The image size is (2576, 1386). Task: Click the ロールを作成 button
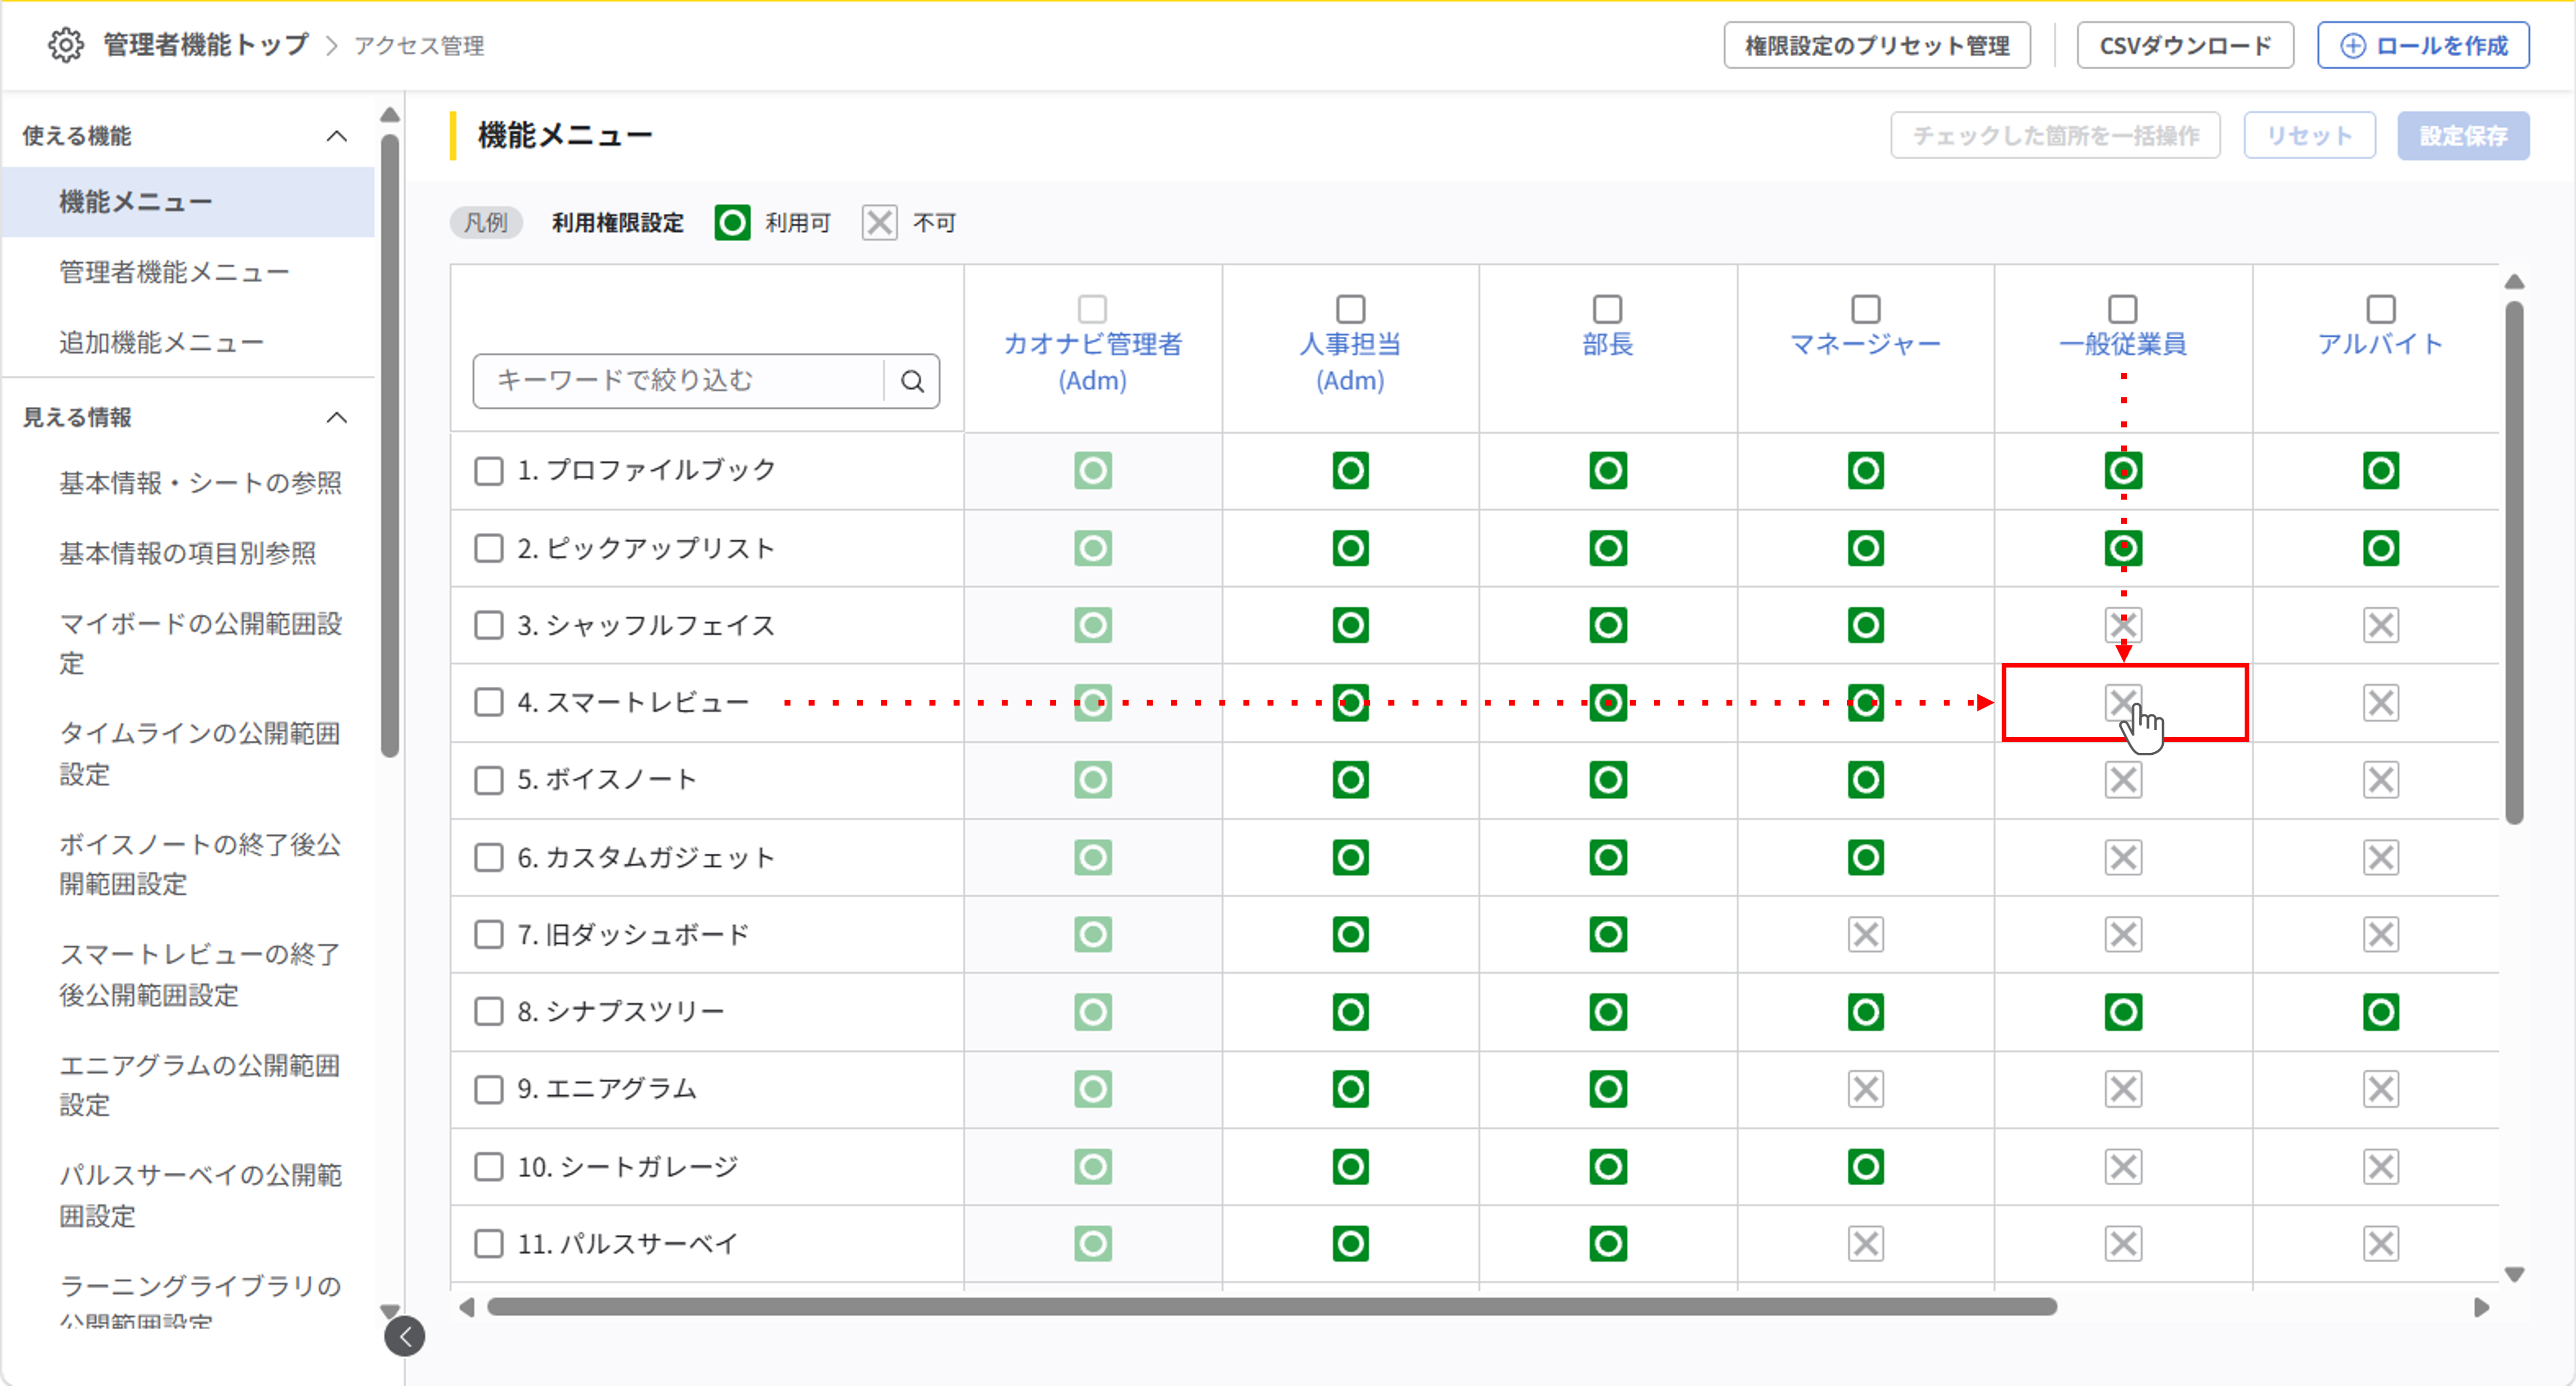(2423, 46)
